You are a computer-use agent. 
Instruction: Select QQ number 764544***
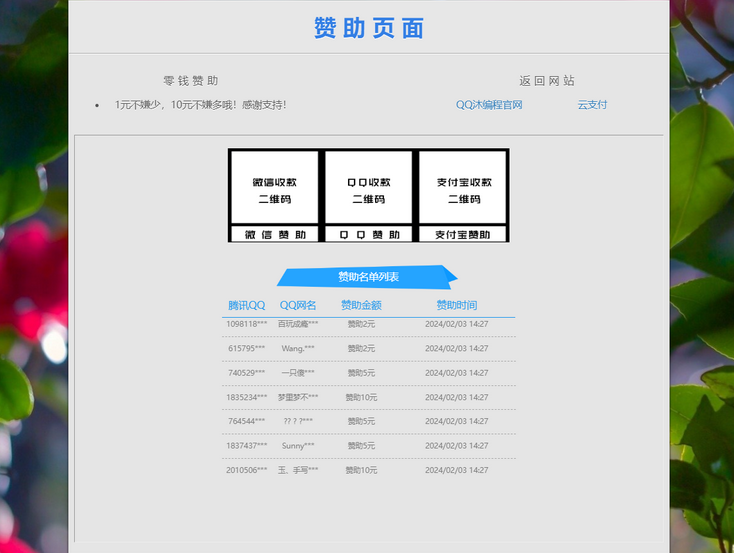[247, 421]
